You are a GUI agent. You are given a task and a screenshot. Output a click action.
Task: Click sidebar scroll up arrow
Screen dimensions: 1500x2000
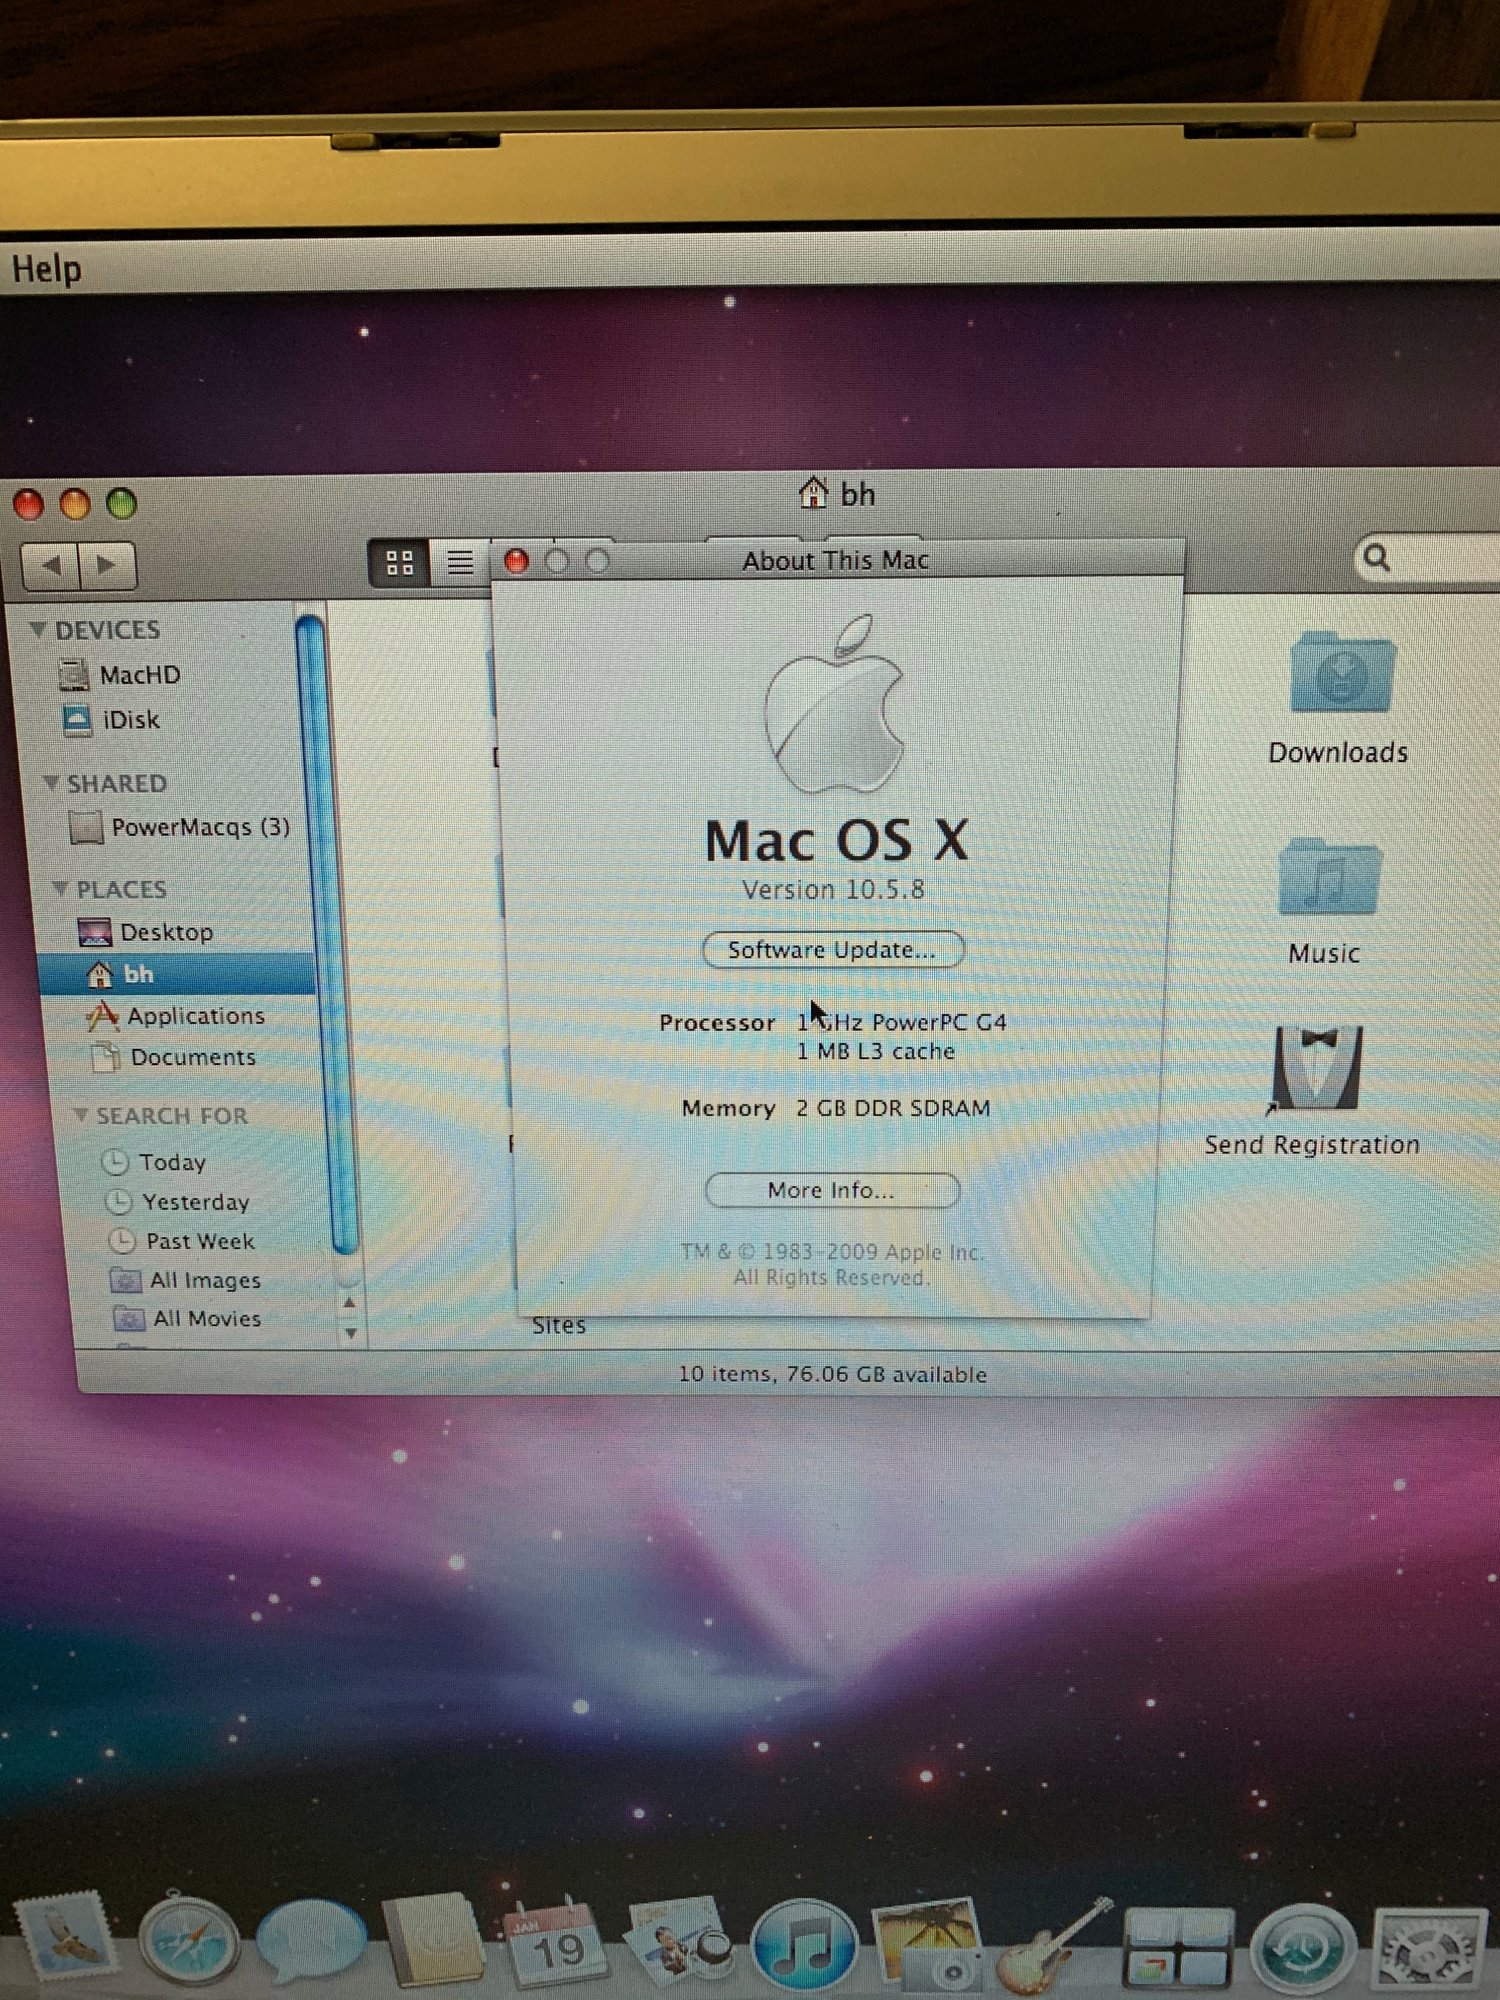[349, 1302]
